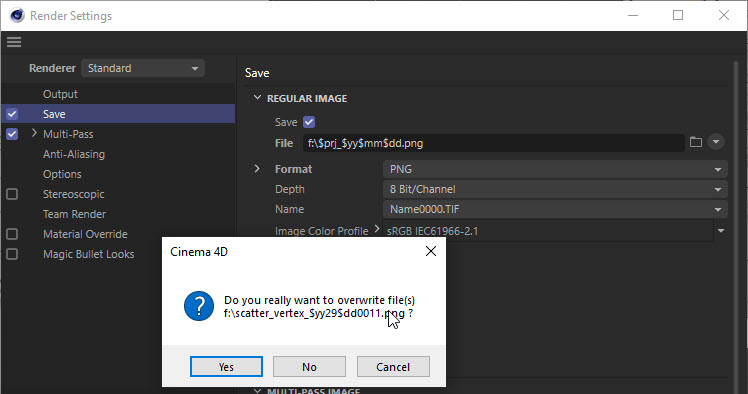The image size is (748, 394).
Task: Select the Output settings page
Action: point(60,94)
